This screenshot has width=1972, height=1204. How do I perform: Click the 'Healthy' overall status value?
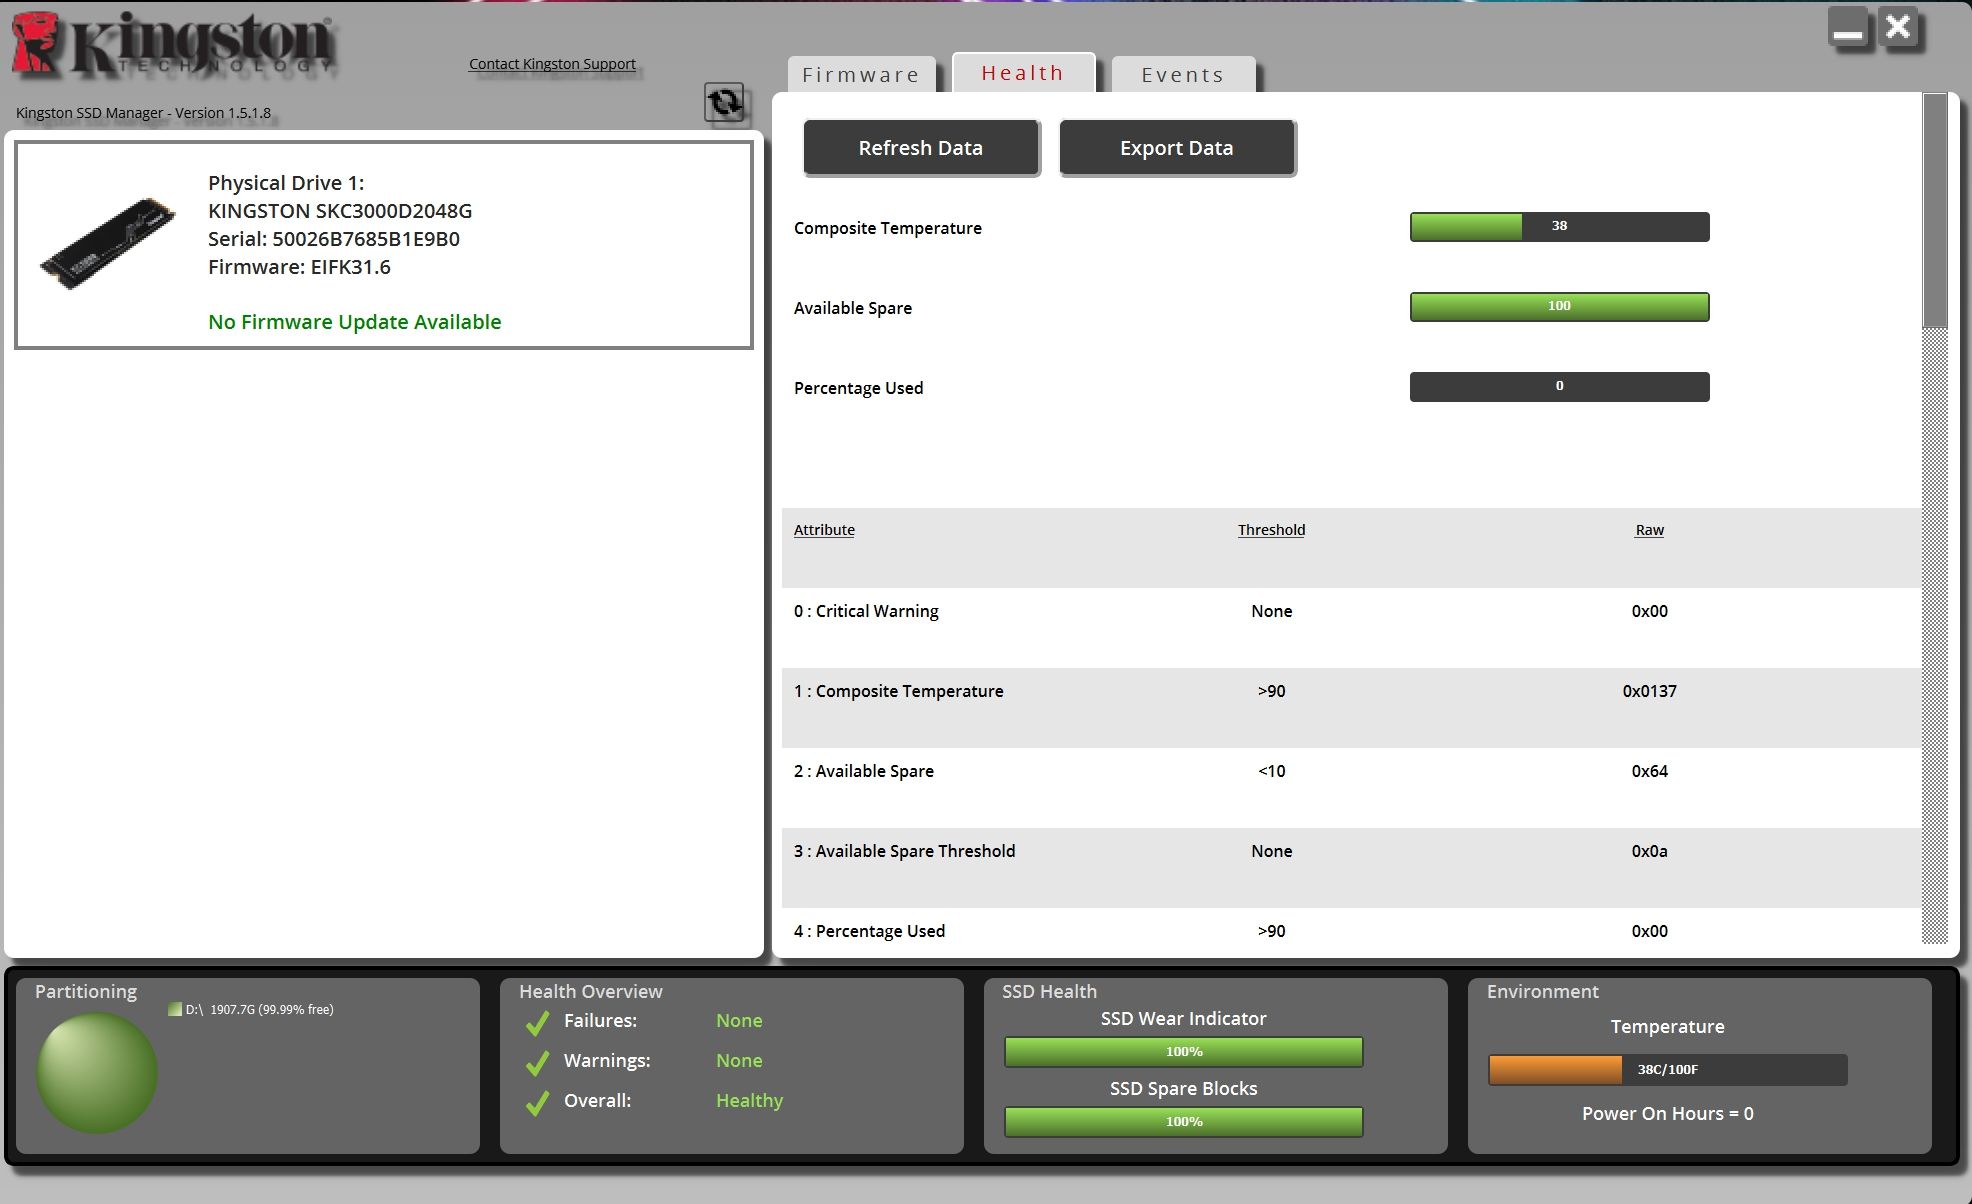[749, 1100]
